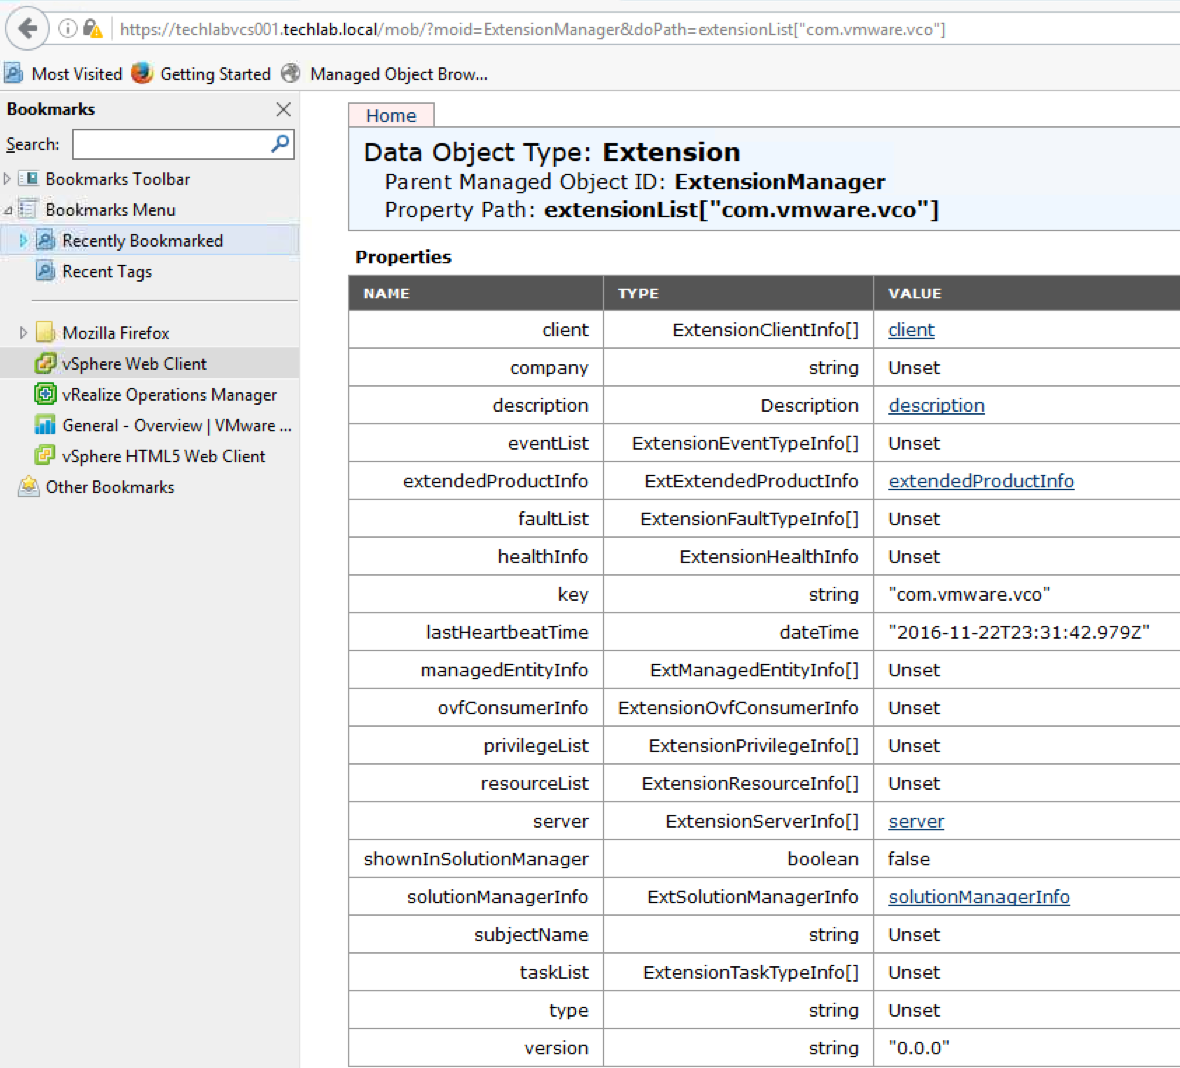Select the key value "com.vmware.vco"

click(969, 595)
